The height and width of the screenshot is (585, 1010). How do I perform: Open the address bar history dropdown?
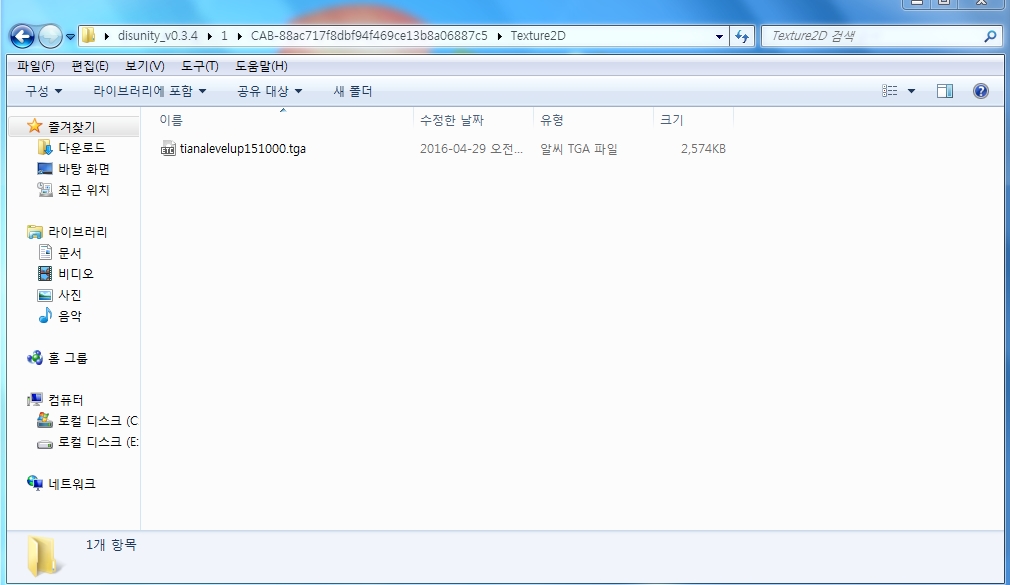[719, 37]
